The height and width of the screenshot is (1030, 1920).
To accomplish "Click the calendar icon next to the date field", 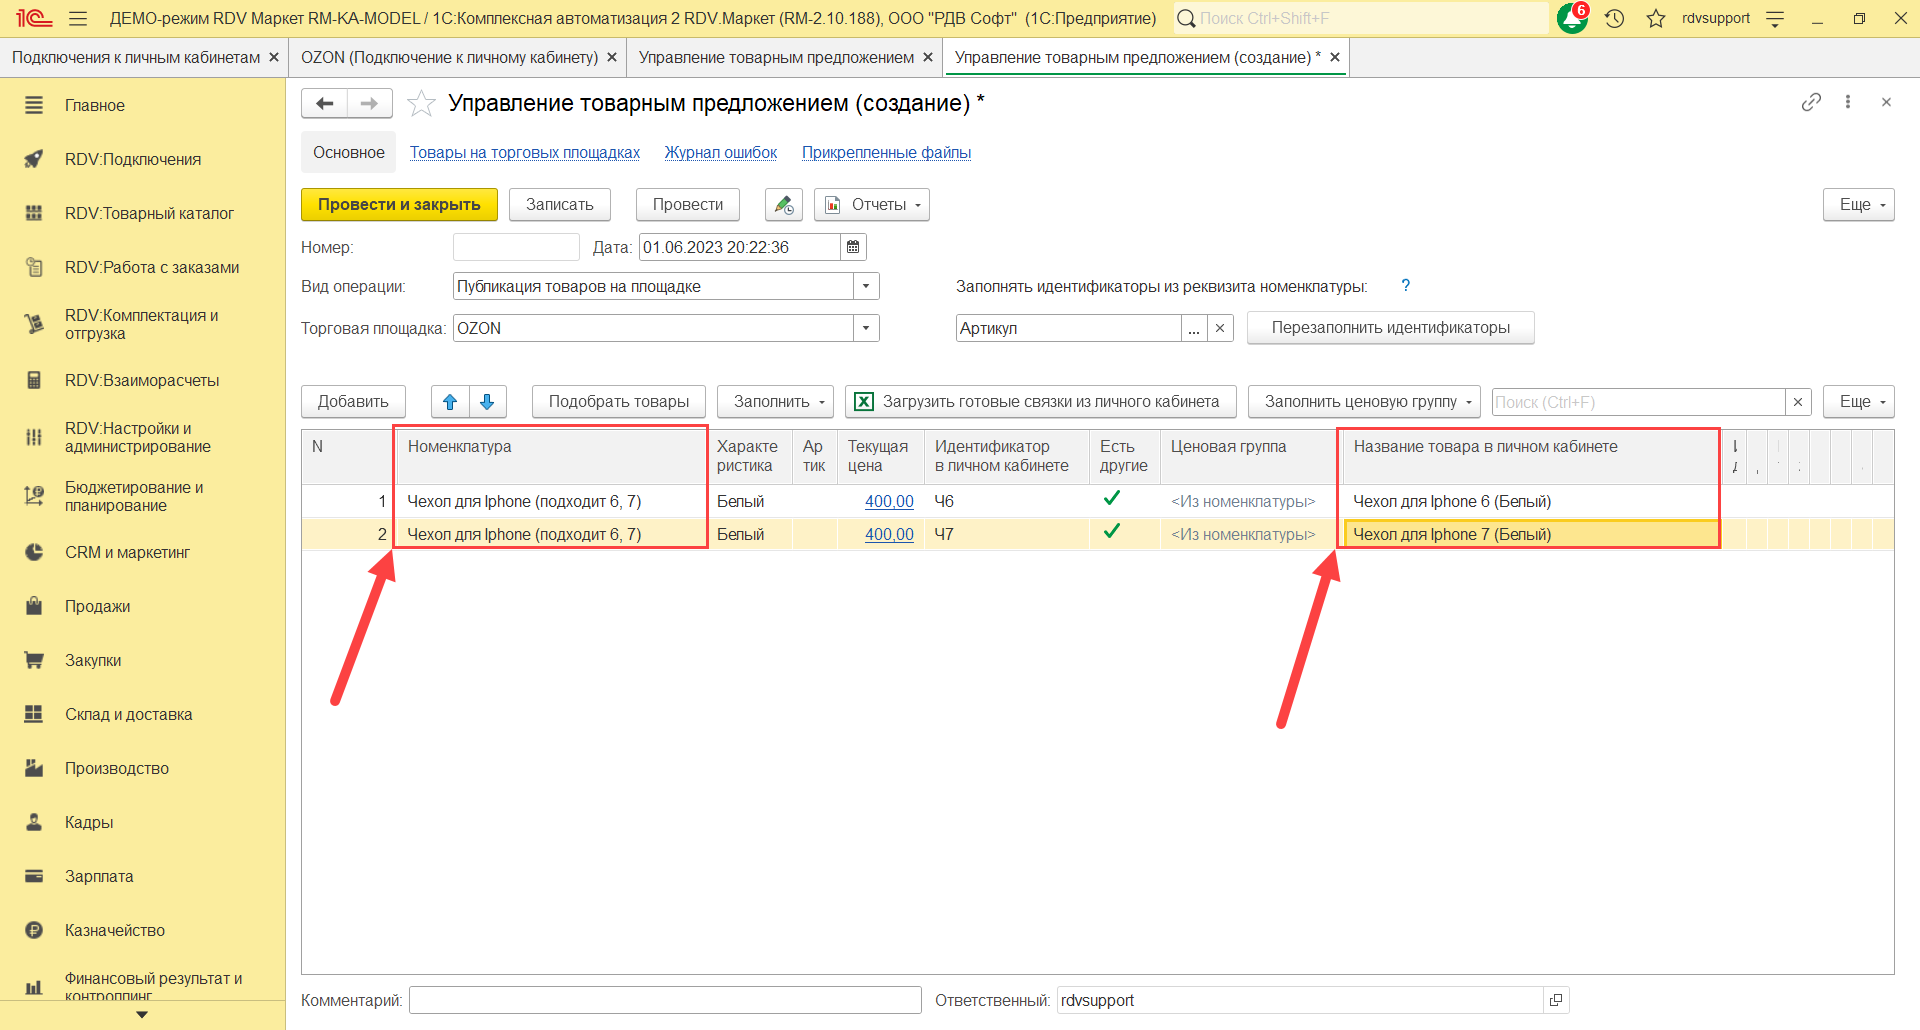I will [x=853, y=247].
